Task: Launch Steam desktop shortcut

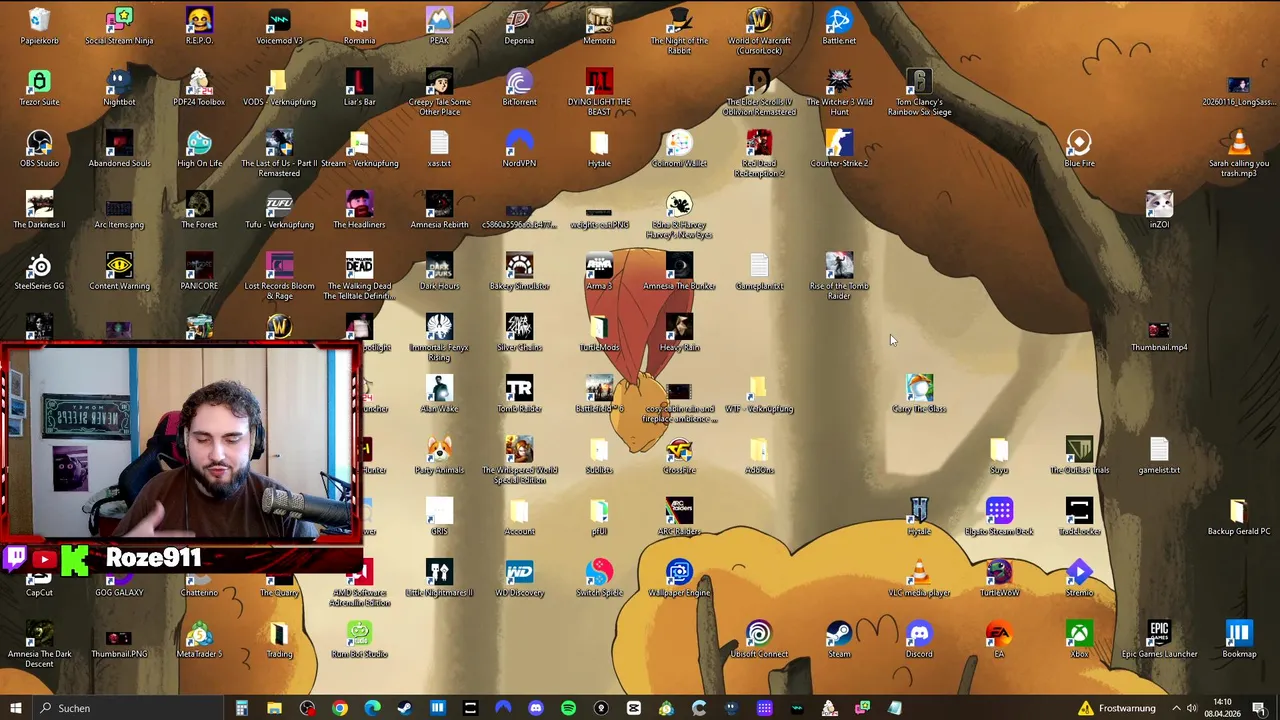Action: click(839, 639)
